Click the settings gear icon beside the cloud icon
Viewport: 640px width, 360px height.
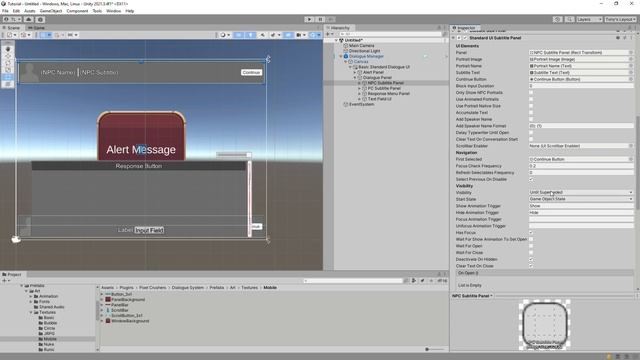[x=40, y=19]
